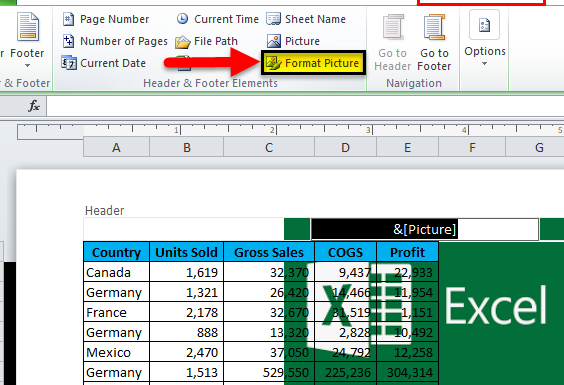The width and height of the screenshot is (564, 385).
Task: Insert Number of Pages element
Action: [x=115, y=41]
